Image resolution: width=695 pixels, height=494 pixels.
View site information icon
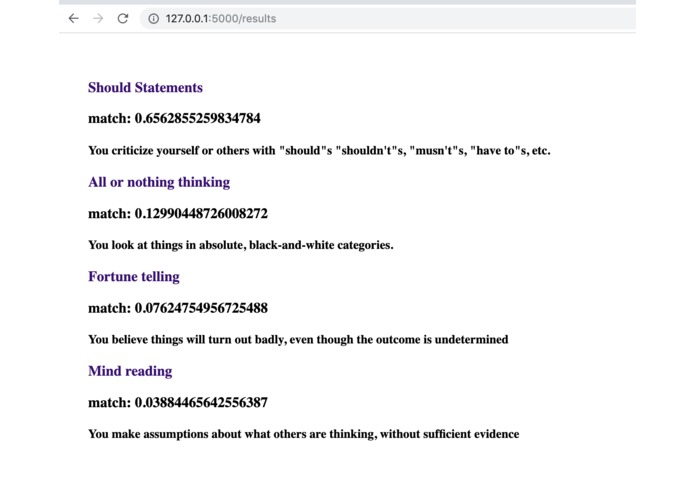153,19
